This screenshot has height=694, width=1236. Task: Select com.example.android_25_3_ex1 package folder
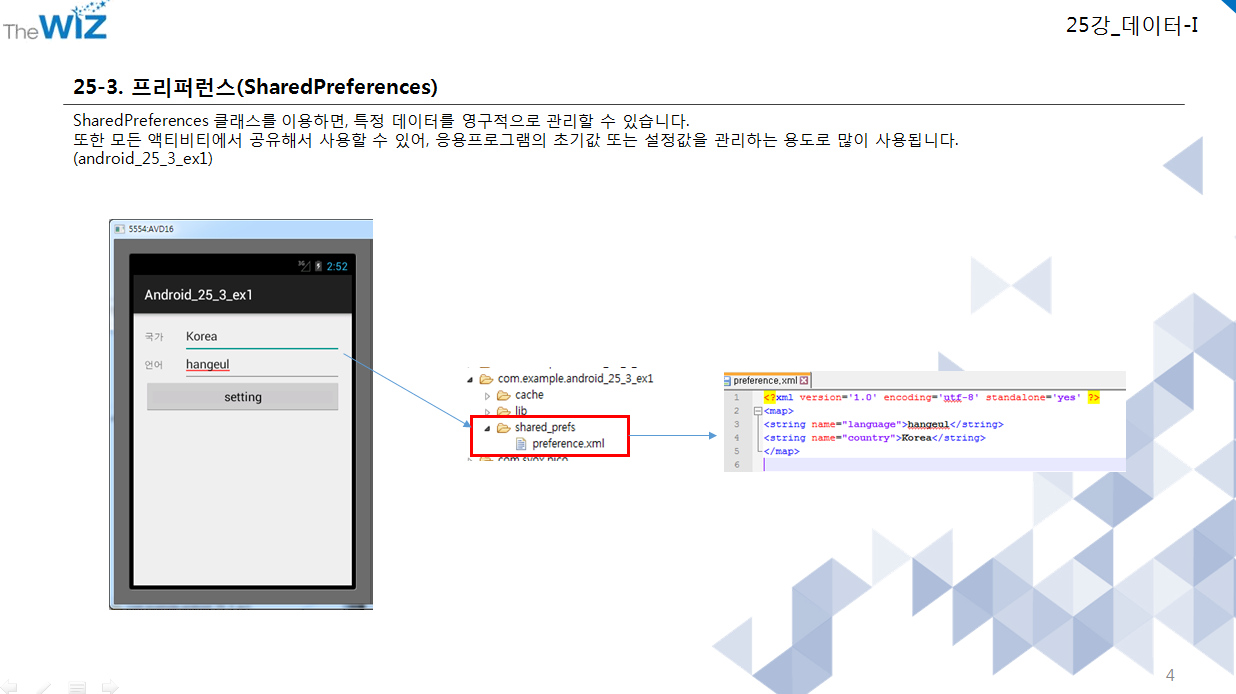pyautogui.click(x=566, y=379)
